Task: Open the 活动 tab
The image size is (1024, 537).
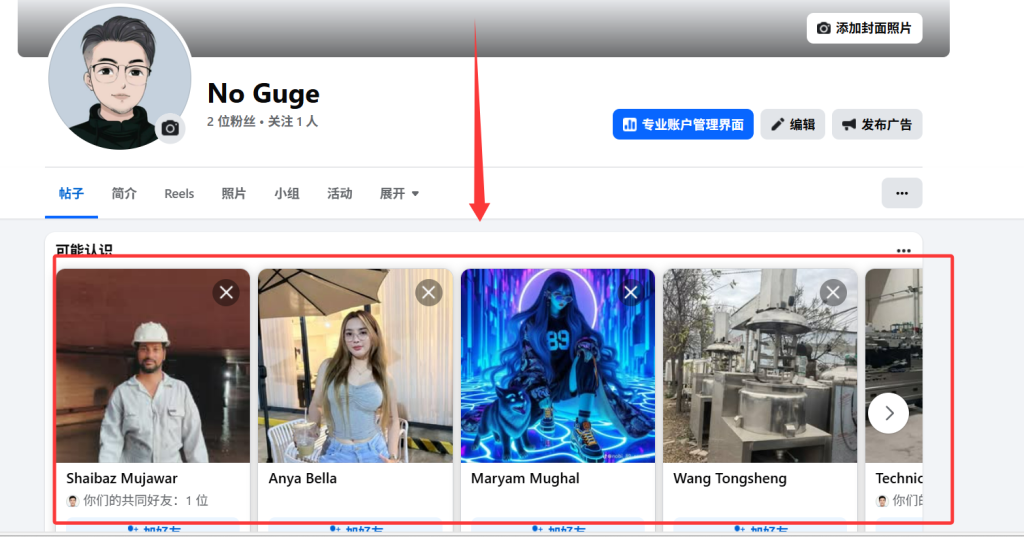Action: tap(340, 194)
